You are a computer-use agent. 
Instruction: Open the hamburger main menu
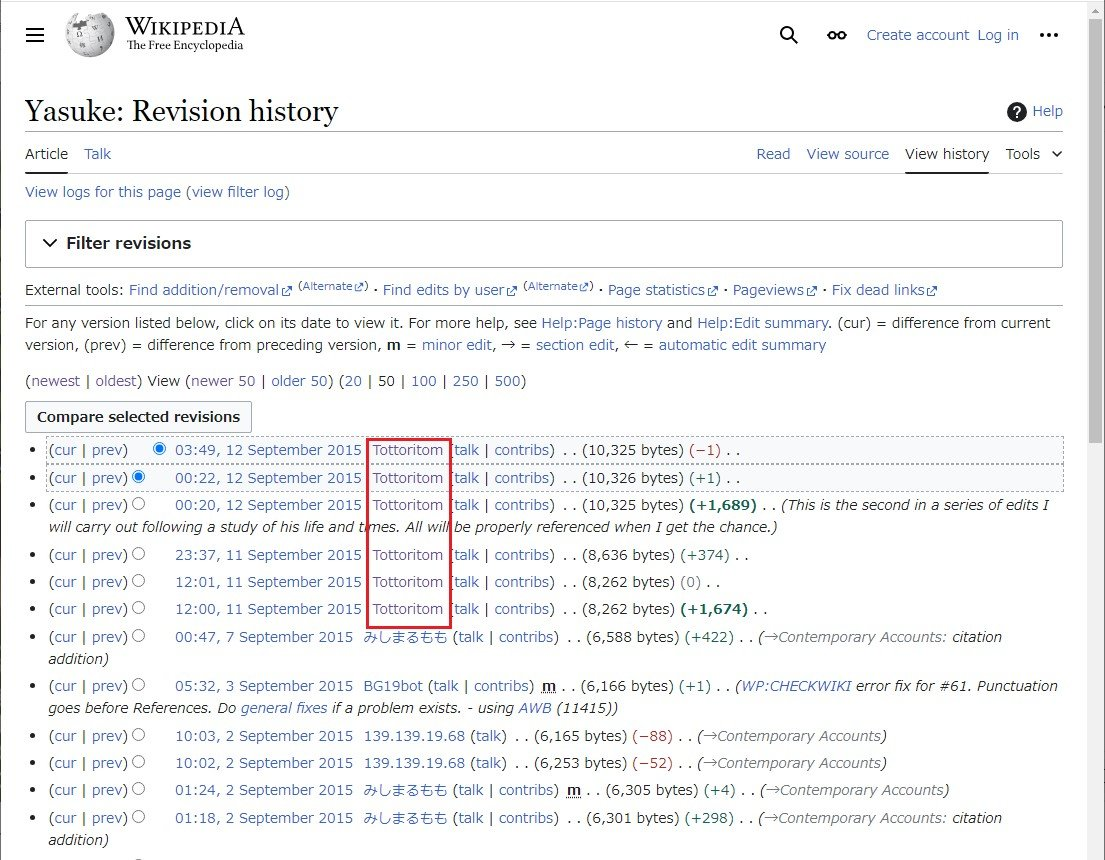[x=35, y=35]
